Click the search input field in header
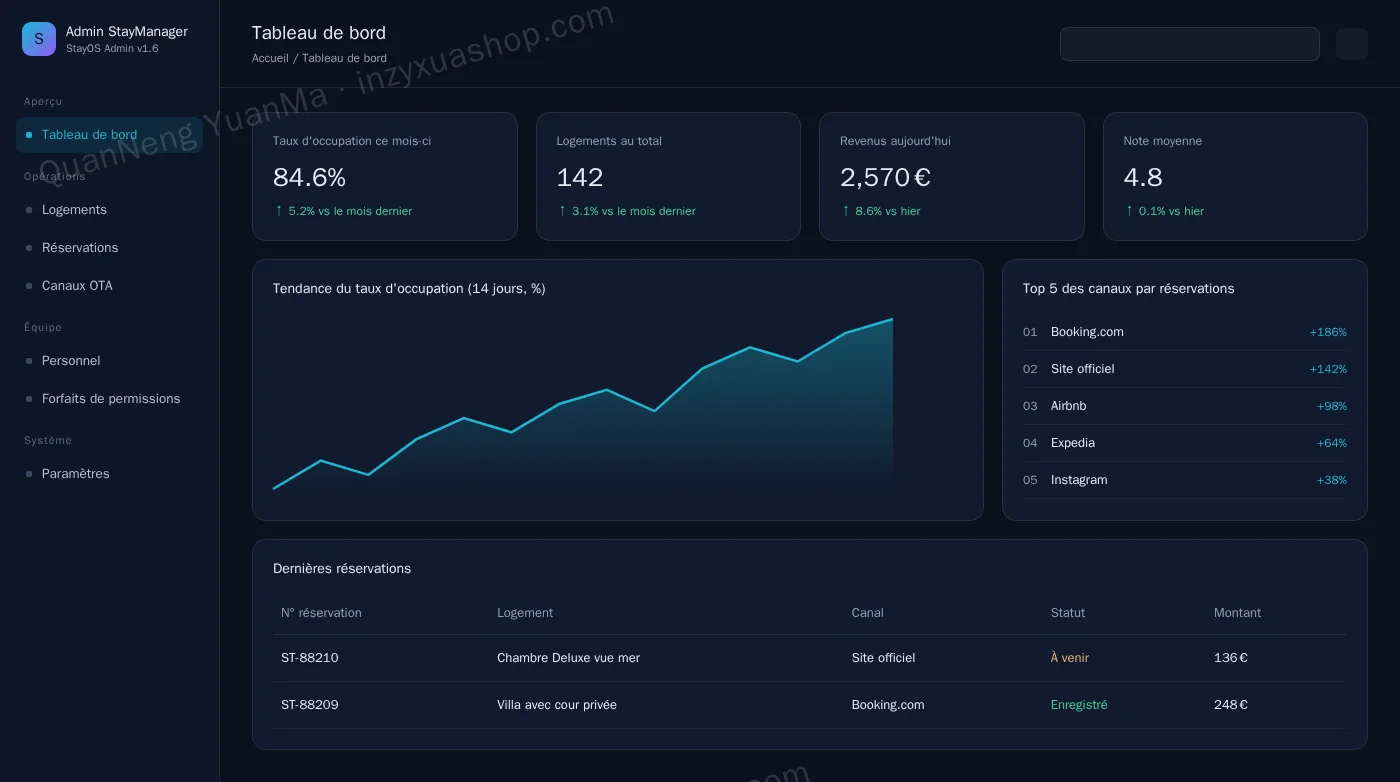This screenshot has height=782, width=1400. (x=1190, y=44)
